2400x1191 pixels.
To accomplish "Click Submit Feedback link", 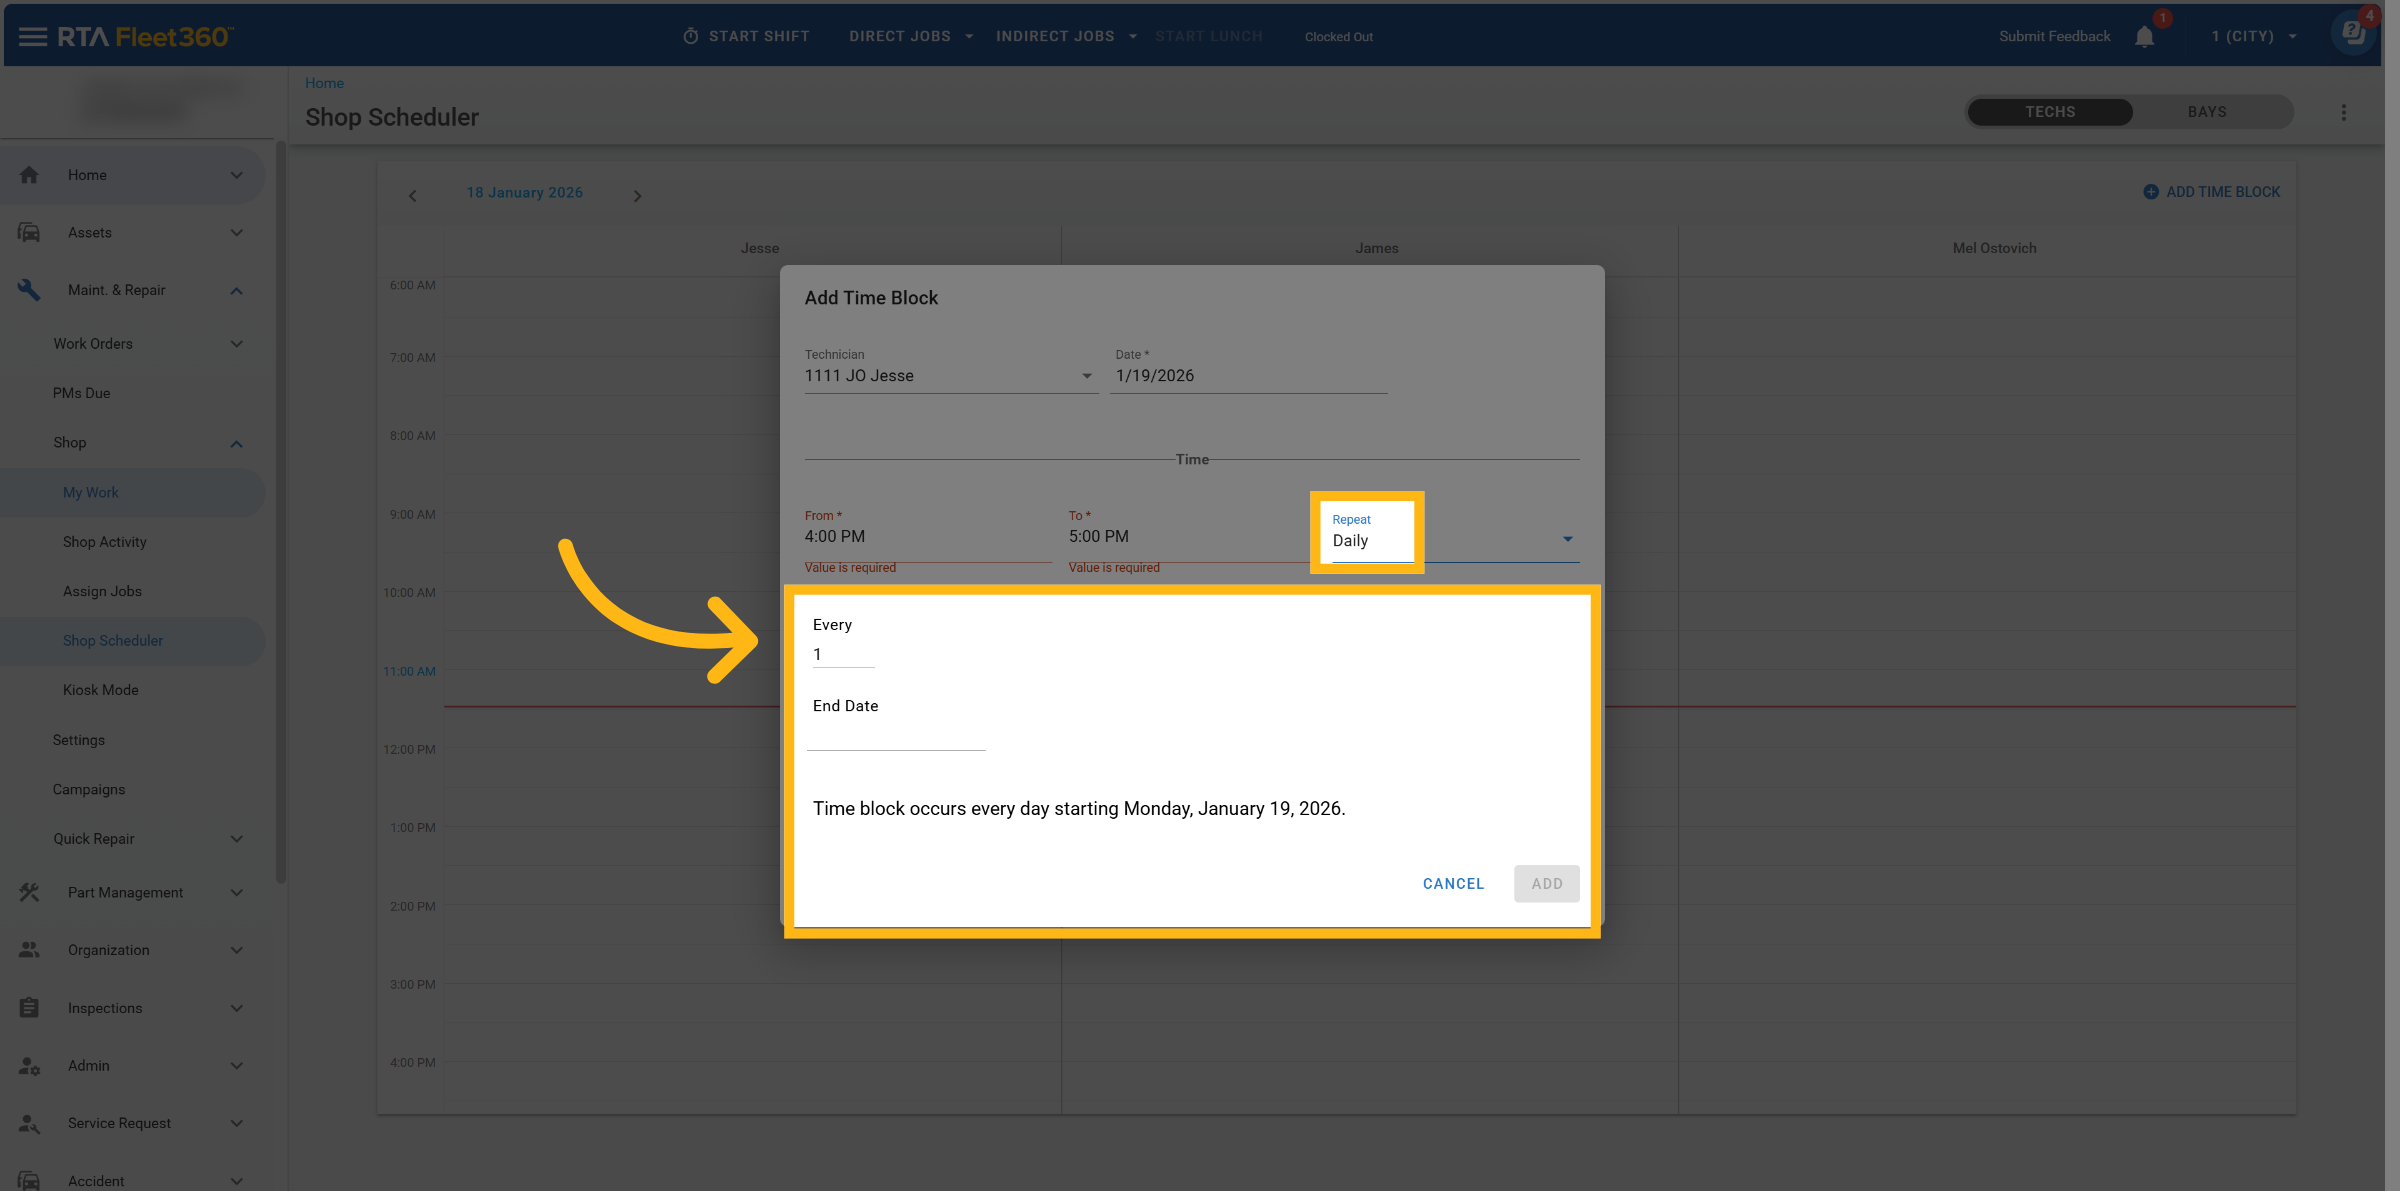I will point(2054,37).
